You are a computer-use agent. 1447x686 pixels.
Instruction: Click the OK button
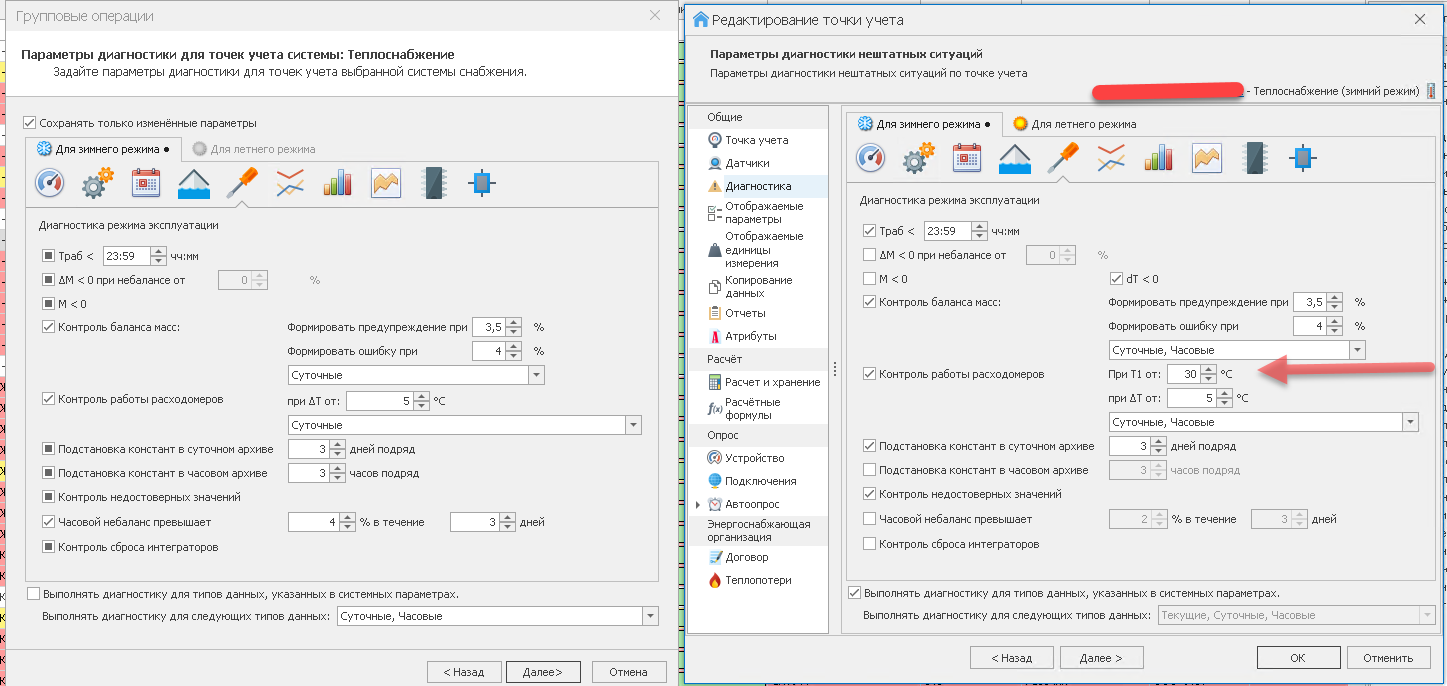click(1297, 658)
